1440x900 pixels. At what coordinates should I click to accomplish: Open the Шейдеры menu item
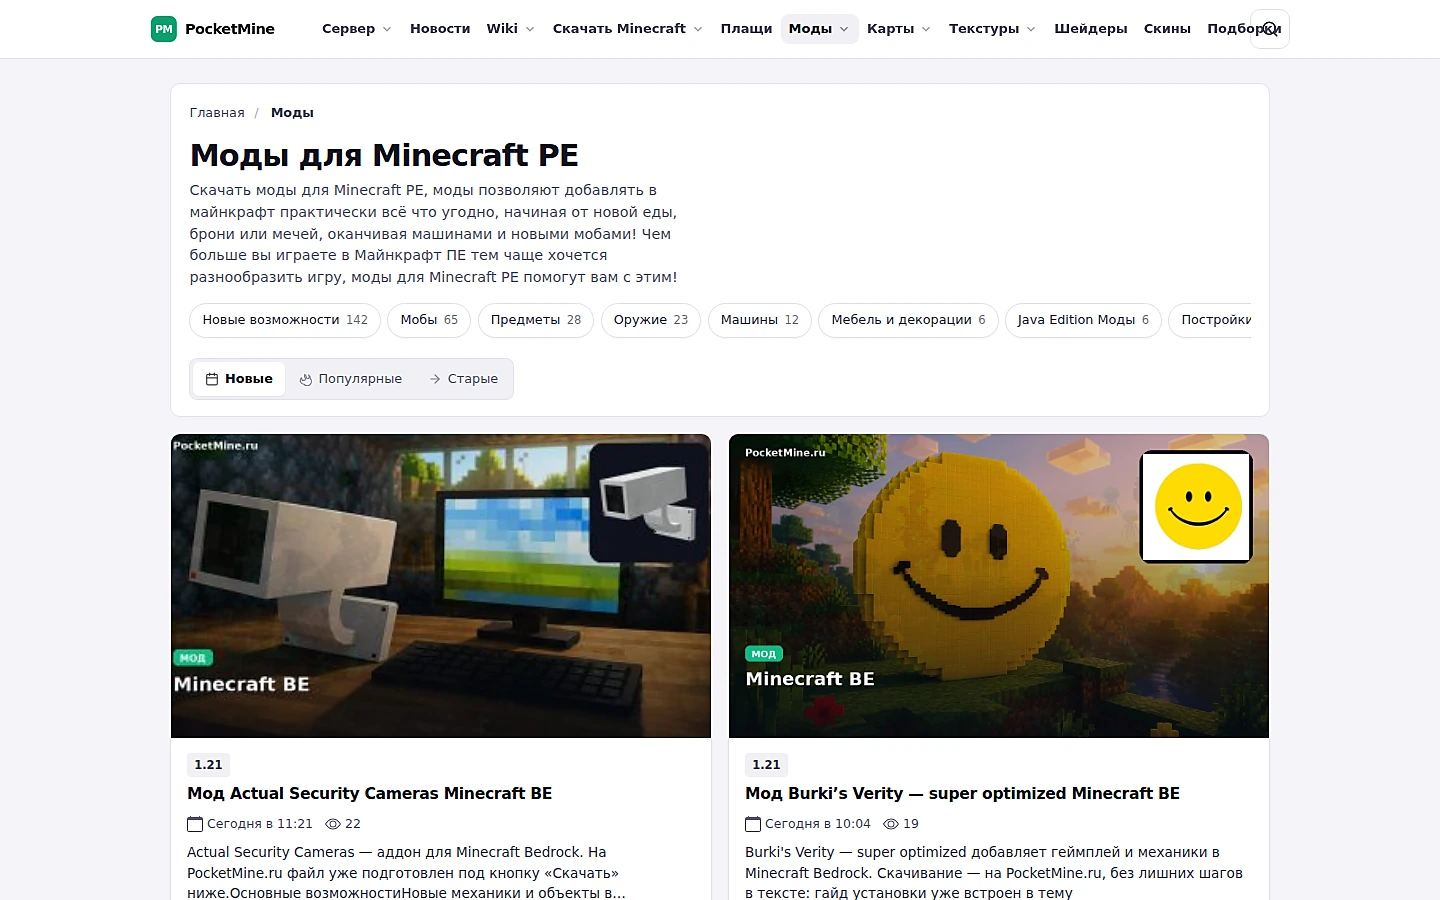[x=1091, y=29]
